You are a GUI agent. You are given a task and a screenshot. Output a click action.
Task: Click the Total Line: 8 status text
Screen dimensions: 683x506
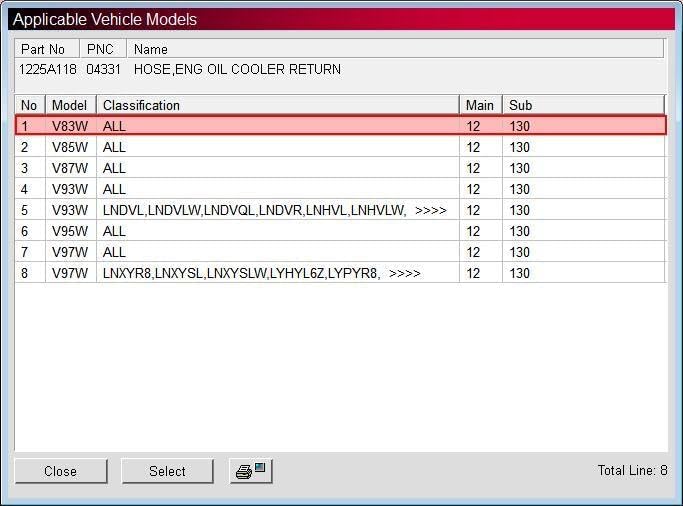click(632, 470)
